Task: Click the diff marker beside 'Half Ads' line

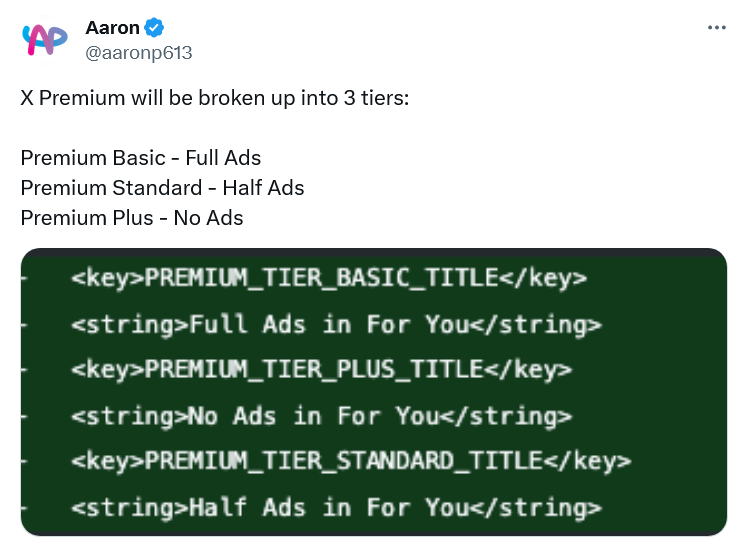Action: (x=24, y=507)
